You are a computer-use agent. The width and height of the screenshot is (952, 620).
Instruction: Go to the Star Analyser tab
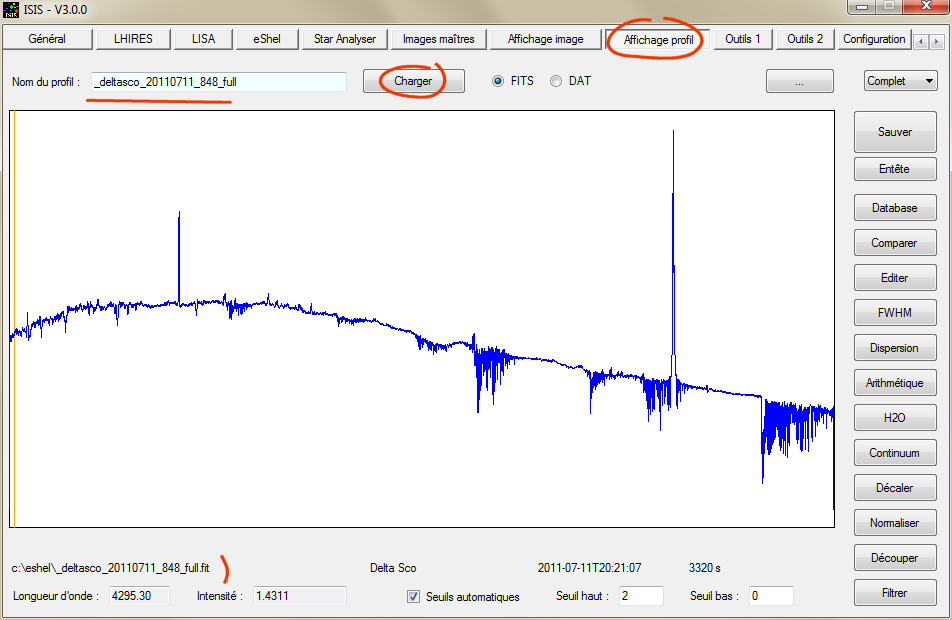(344, 39)
